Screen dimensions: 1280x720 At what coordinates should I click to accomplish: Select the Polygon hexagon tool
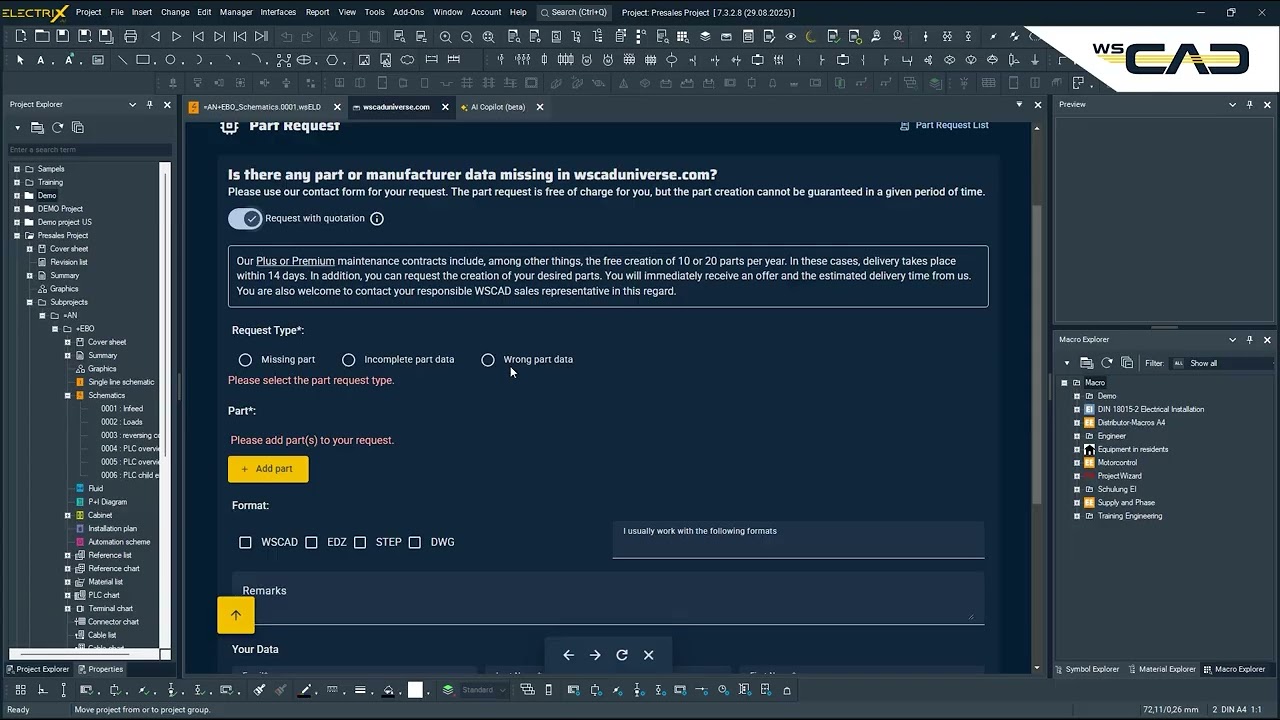point(332,60)
